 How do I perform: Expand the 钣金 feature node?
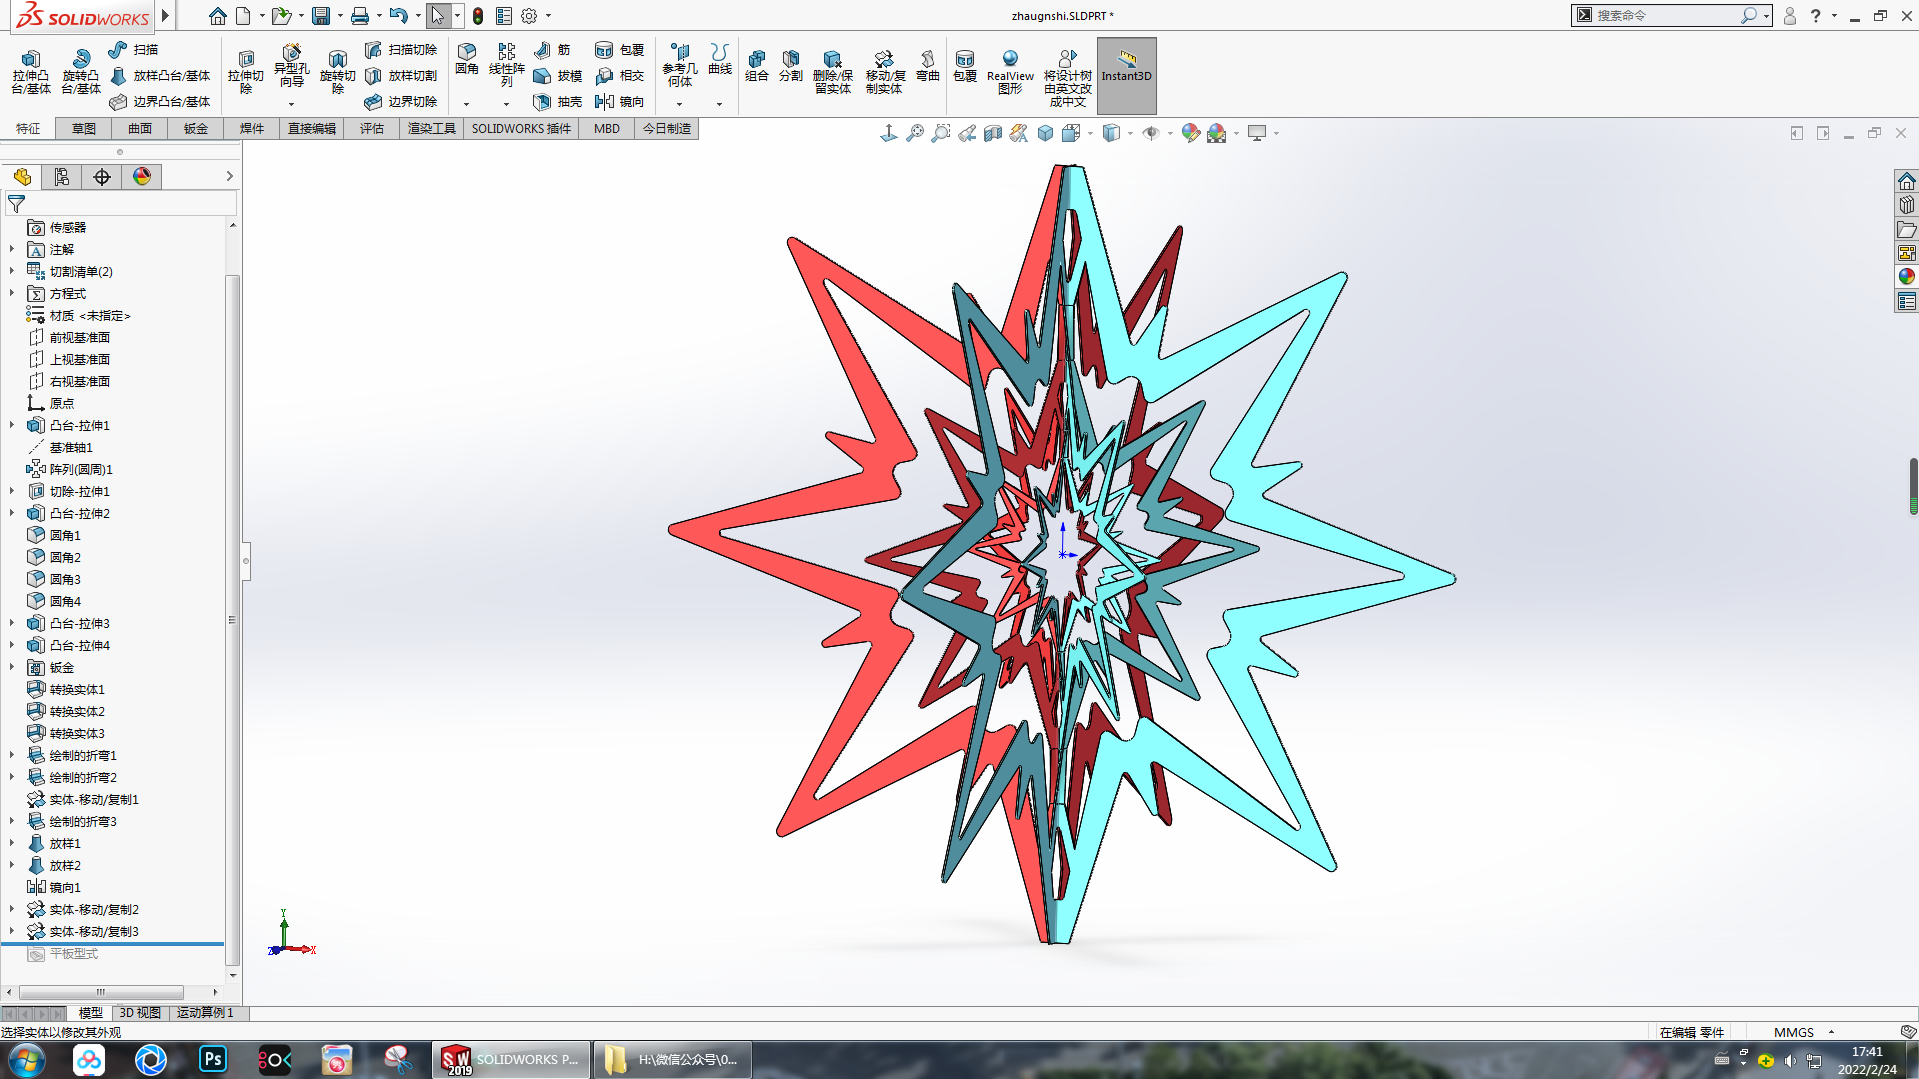pyautogui.click(x=12, y=667)
